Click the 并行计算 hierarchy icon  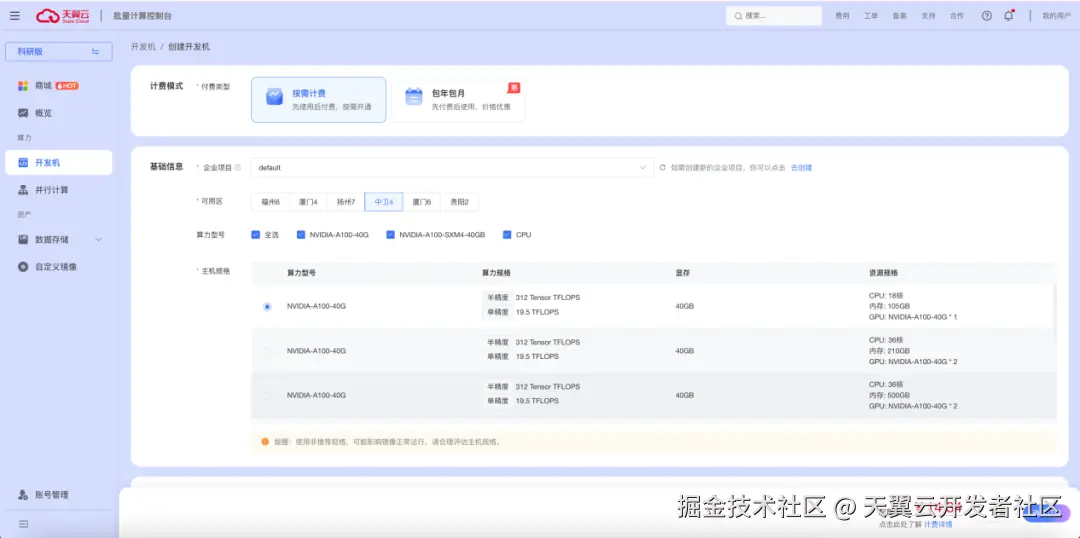[x=23, y=190]
